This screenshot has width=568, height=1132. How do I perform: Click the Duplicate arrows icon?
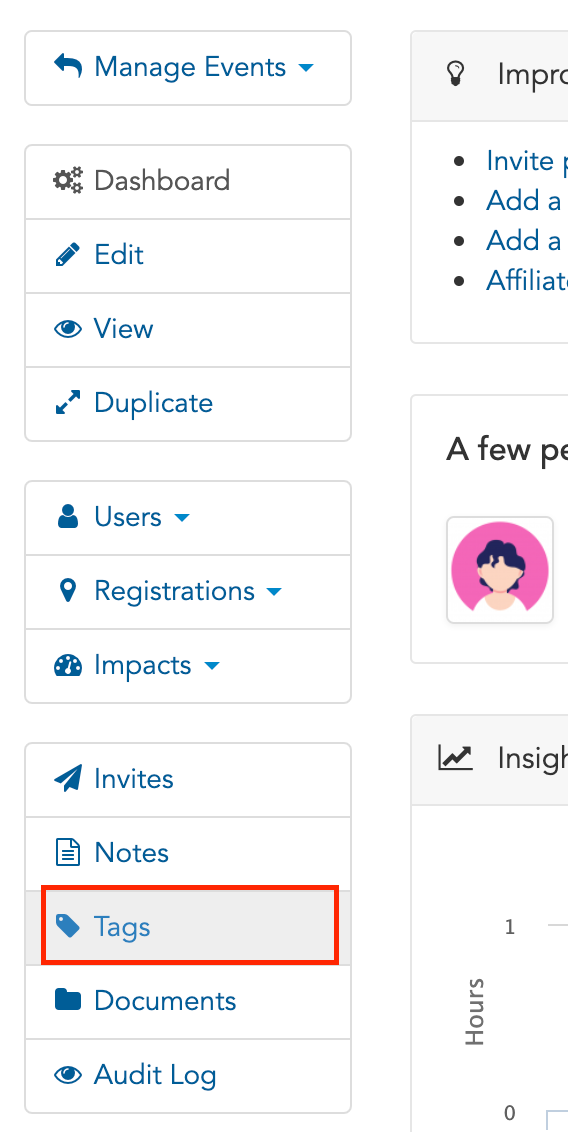pos(68,403)
